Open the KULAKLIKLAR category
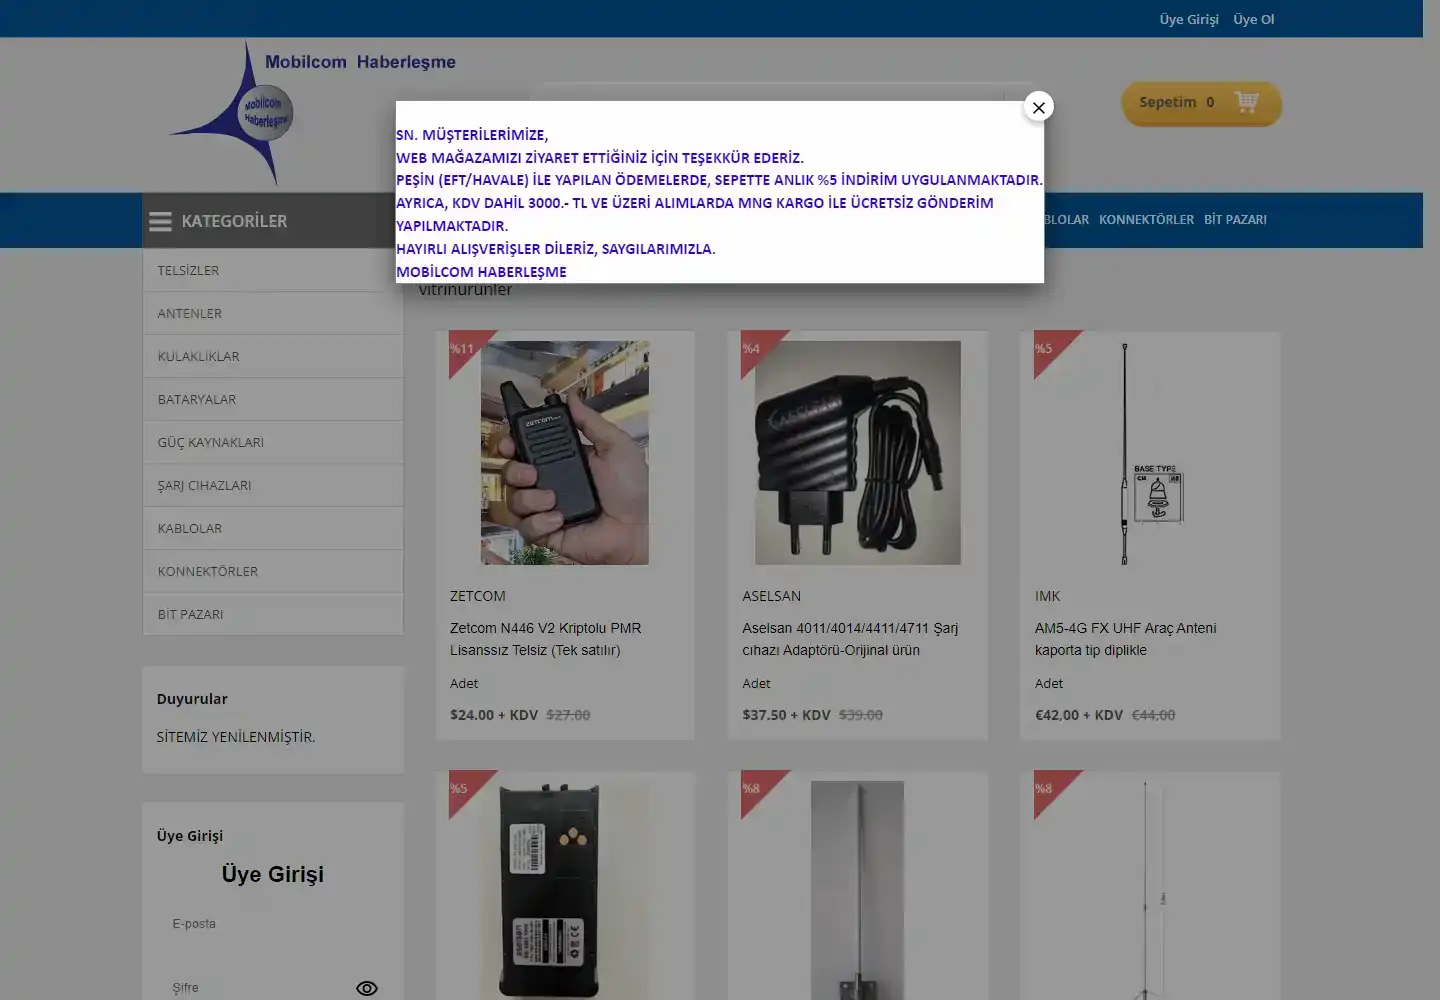This screenshot has height=1000, width=1440. pyautogui.click(x=273, y=356)
